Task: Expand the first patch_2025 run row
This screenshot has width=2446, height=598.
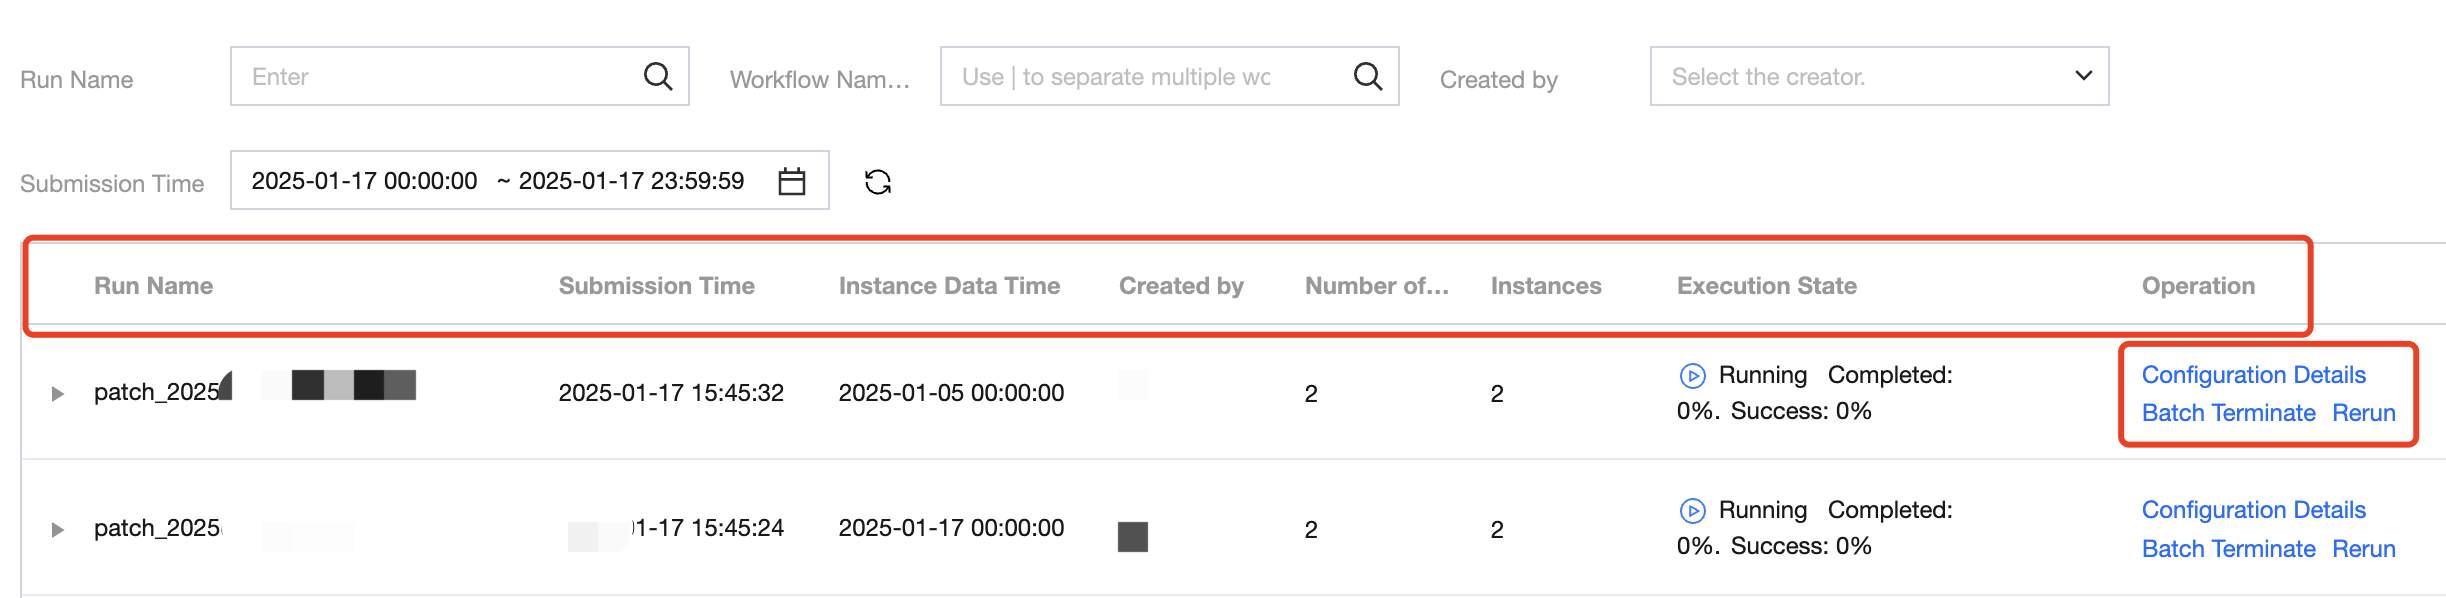Action: point(58,393)
